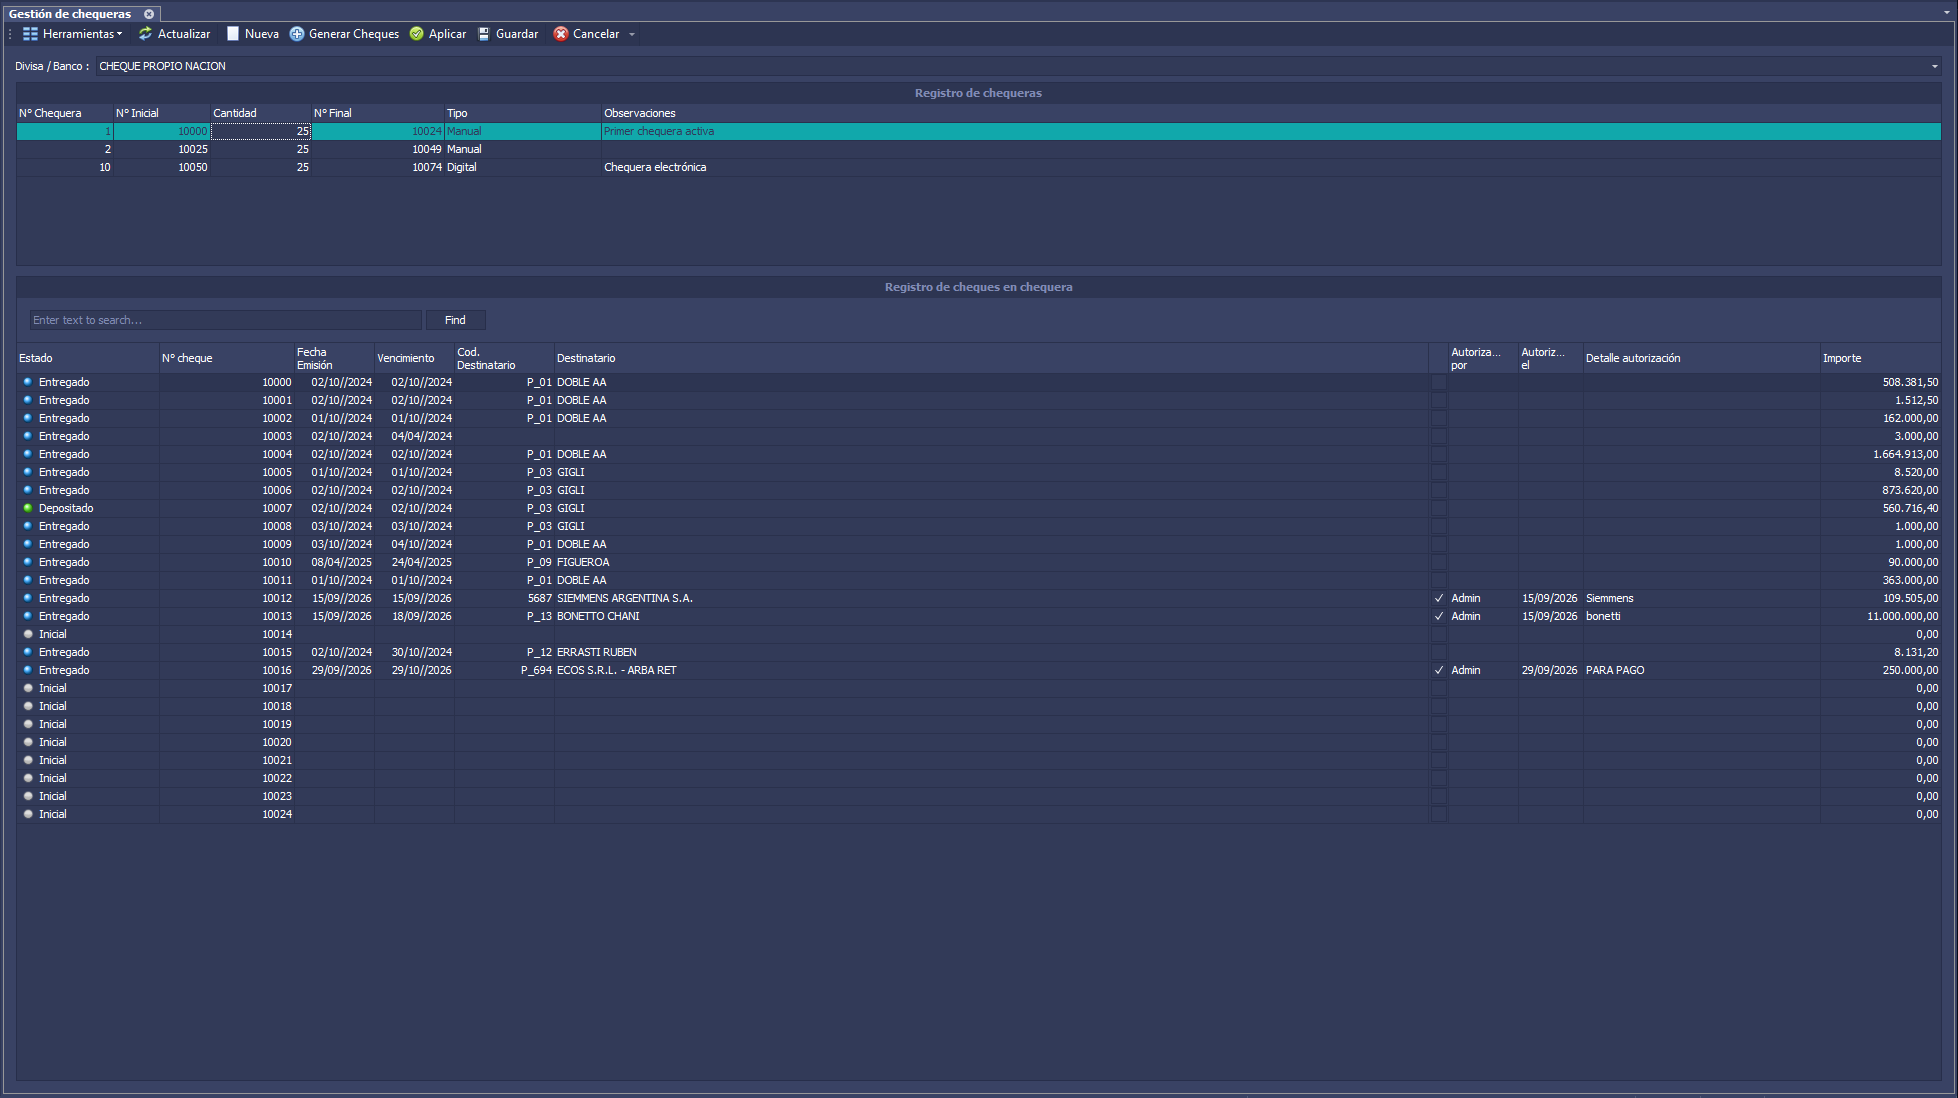Sort by the Importe column header
The height and width of the screenshot is (1098, 1958).
(1880, 358)
